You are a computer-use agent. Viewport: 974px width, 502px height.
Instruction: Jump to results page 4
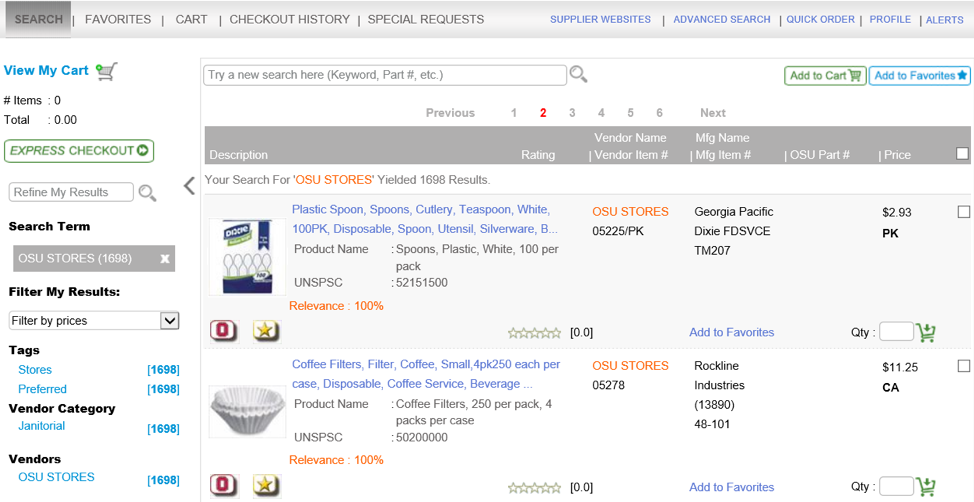coord(601,112)
